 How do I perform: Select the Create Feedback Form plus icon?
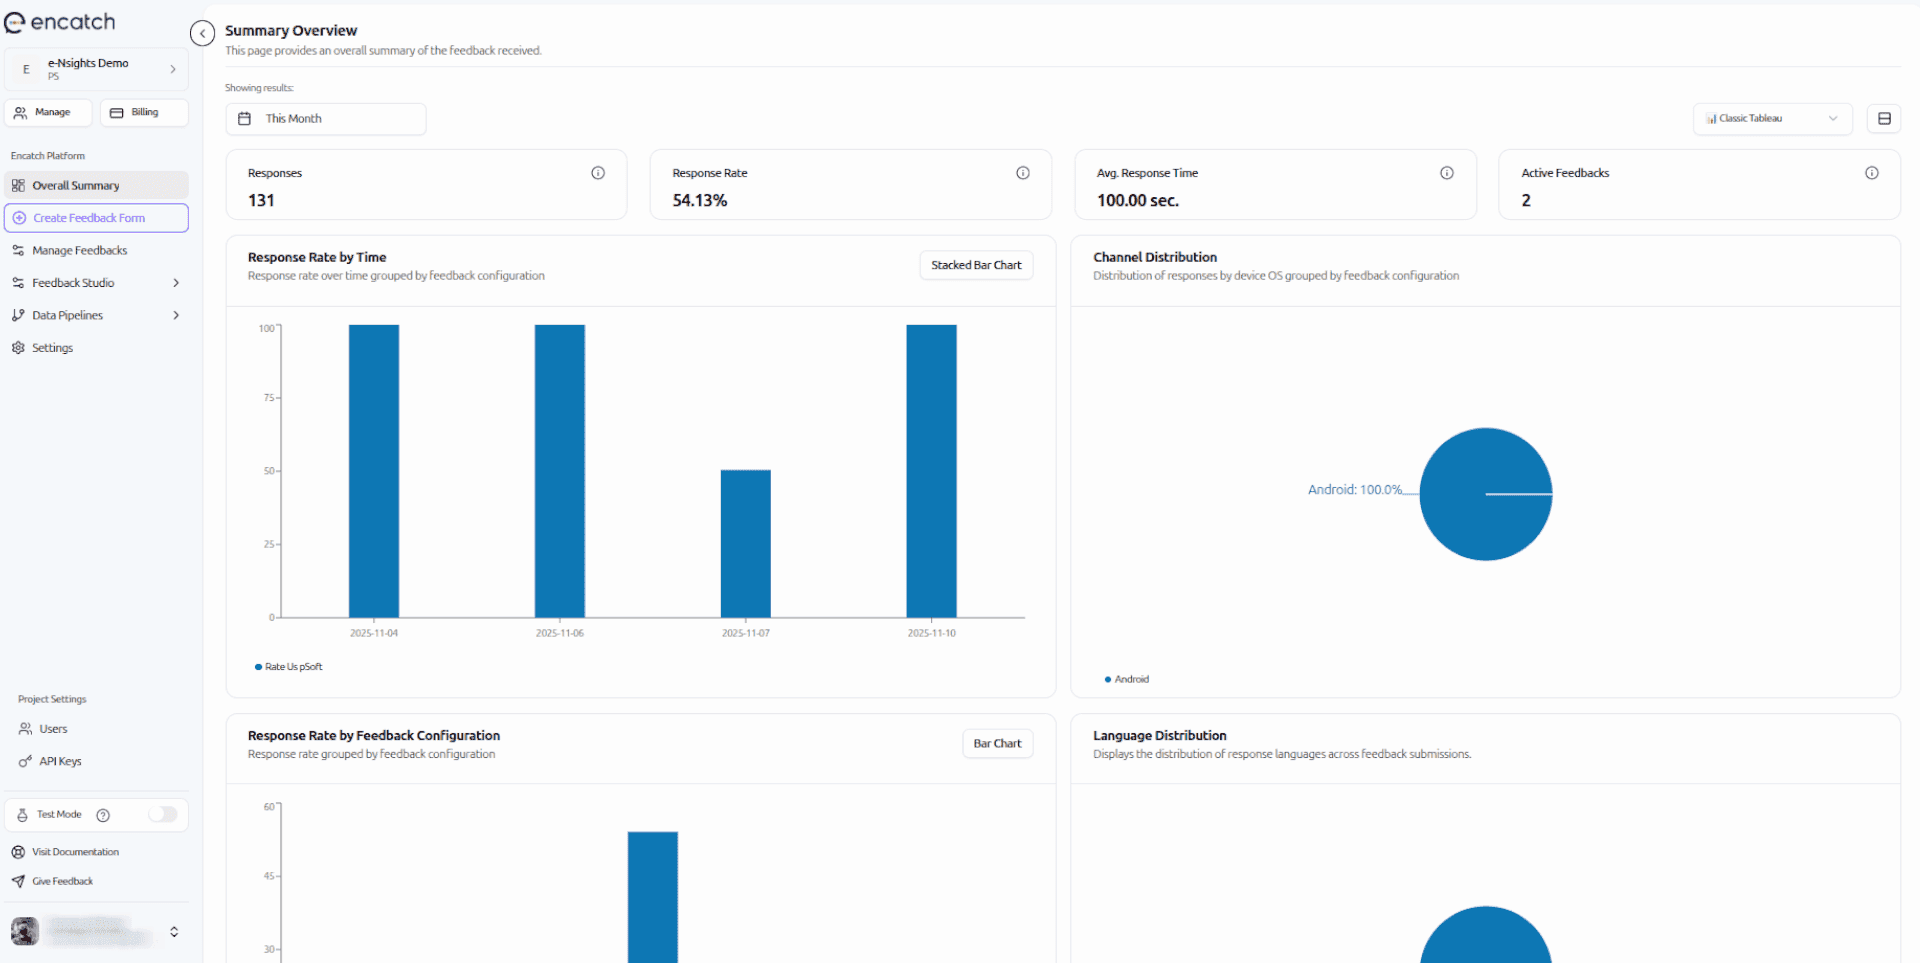(20, 217)
